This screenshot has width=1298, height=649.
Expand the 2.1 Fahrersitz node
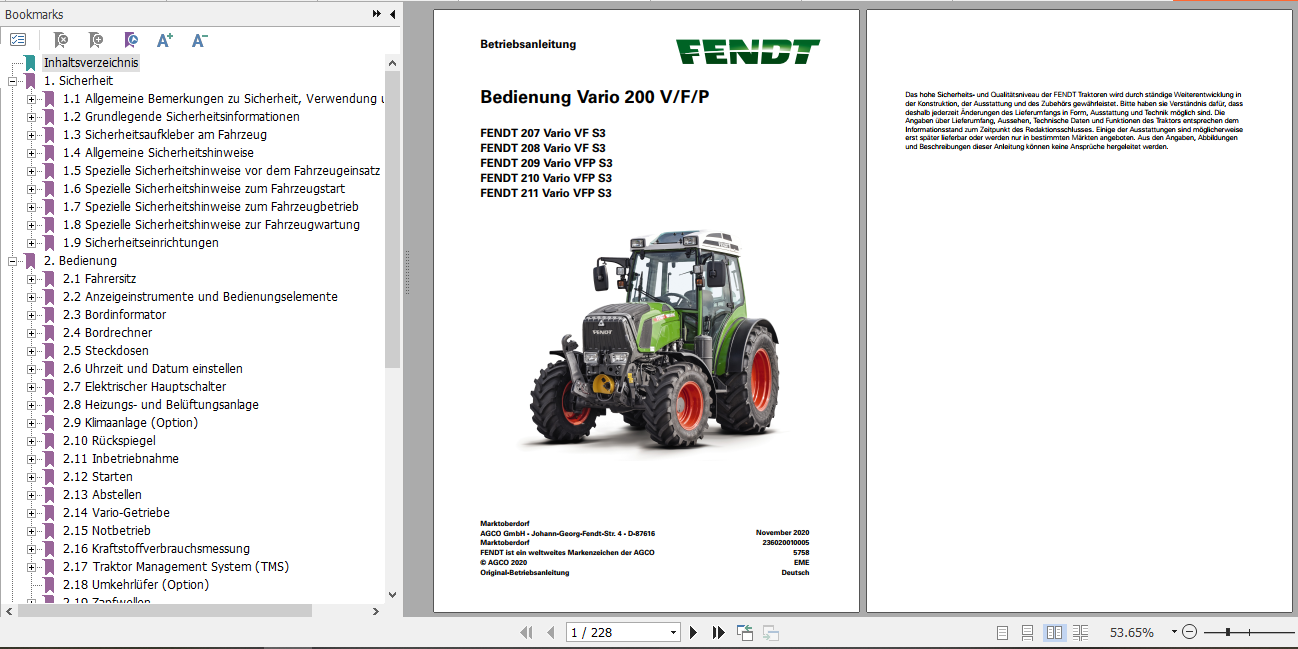click(31, 279)
